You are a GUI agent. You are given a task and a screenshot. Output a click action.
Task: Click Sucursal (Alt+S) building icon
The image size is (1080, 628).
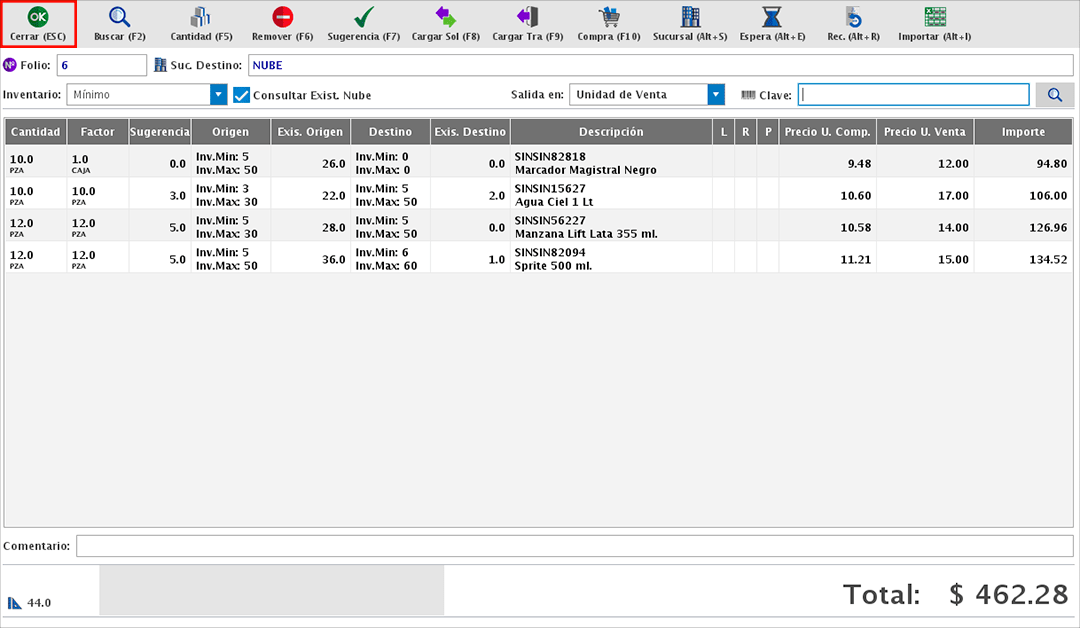(x=690, y=17)
